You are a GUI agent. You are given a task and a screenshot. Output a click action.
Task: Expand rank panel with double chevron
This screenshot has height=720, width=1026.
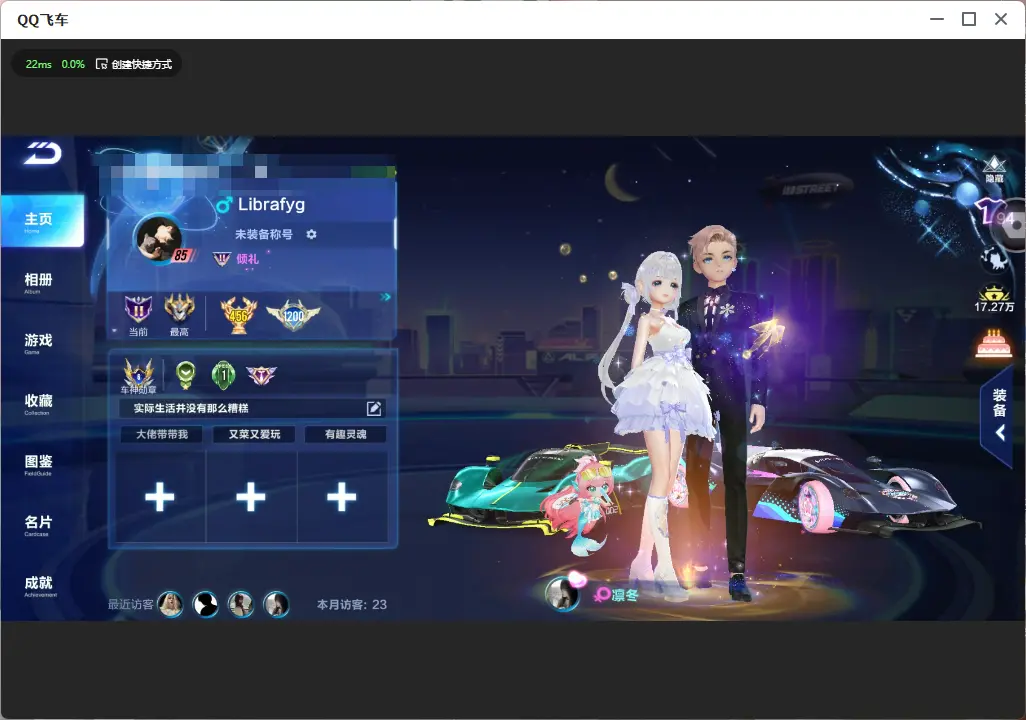385,297
